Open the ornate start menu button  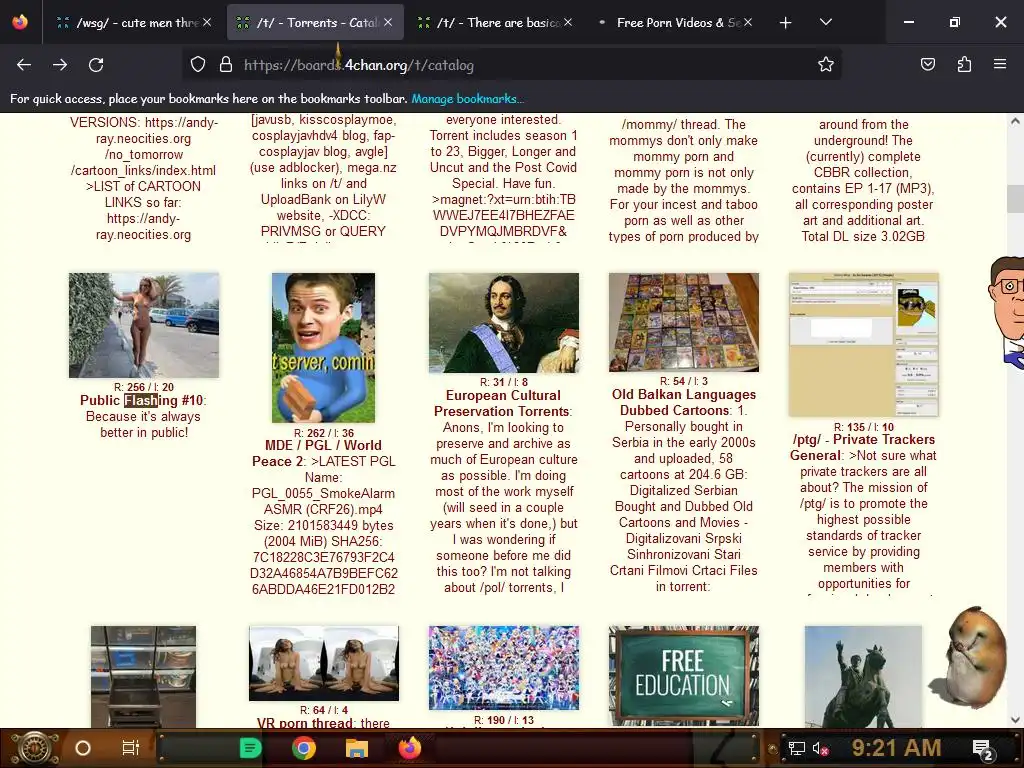coord(33,748)
